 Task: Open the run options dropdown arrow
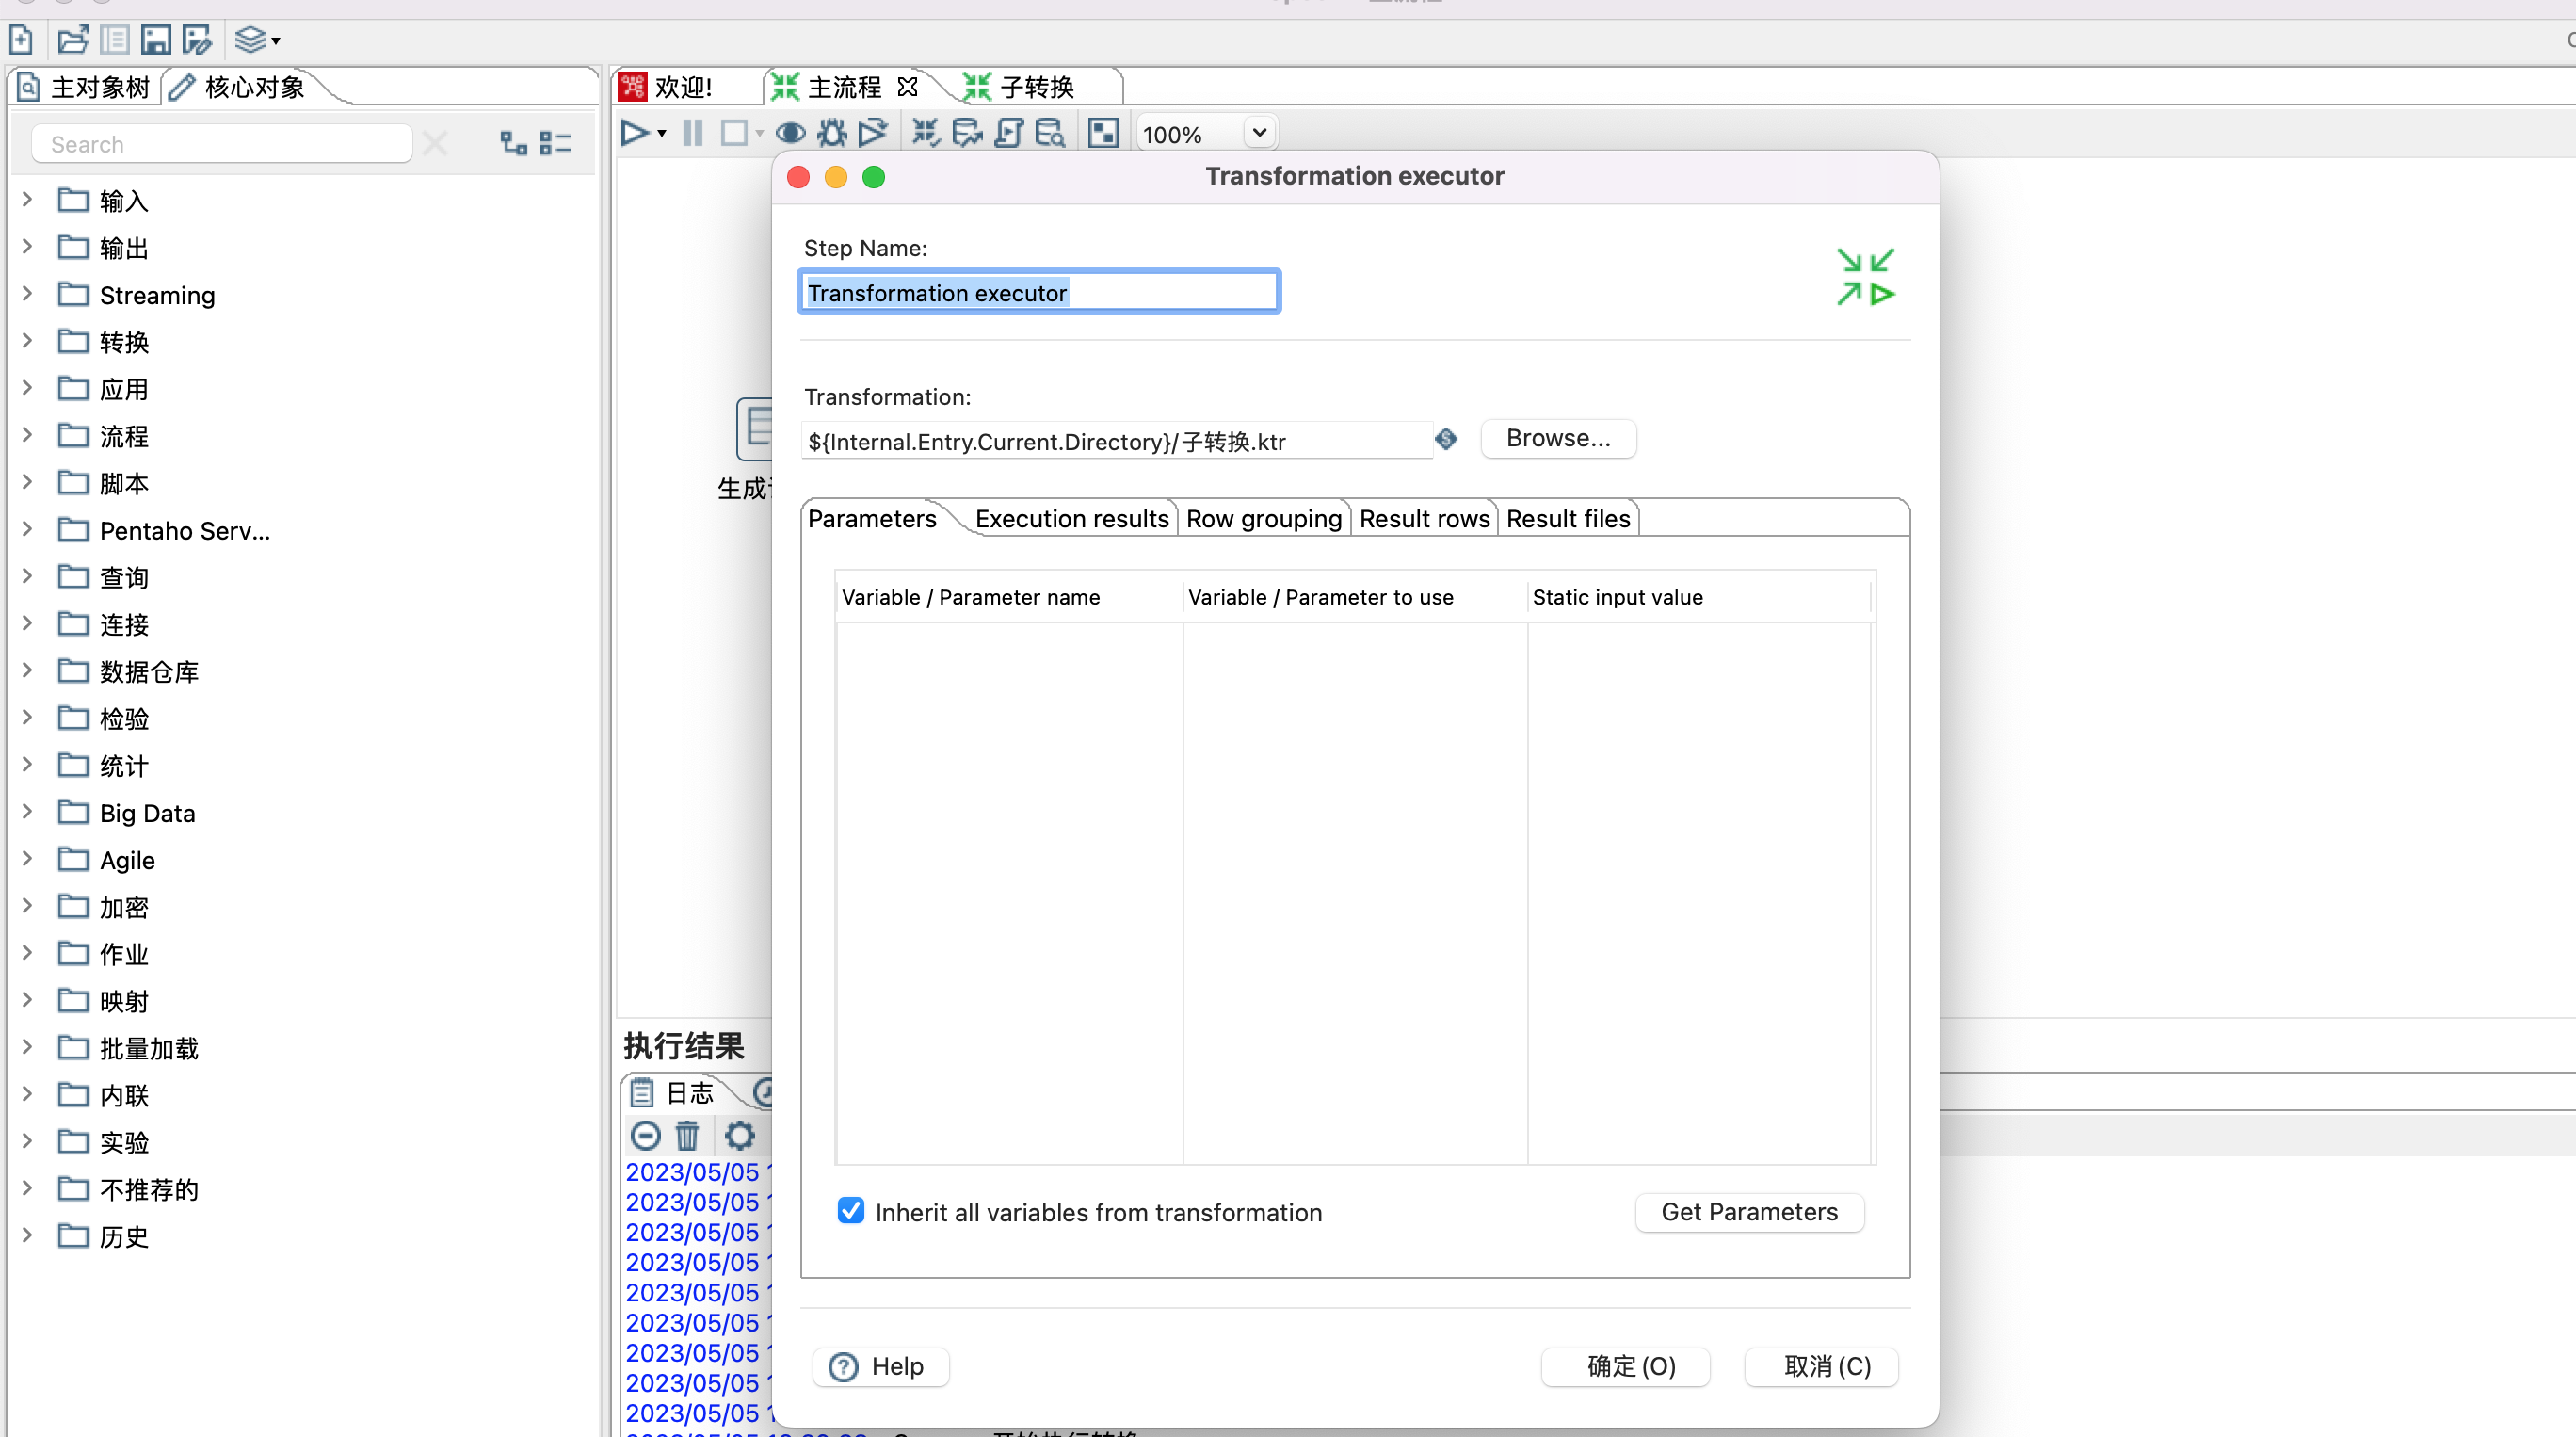coord(662,134)
